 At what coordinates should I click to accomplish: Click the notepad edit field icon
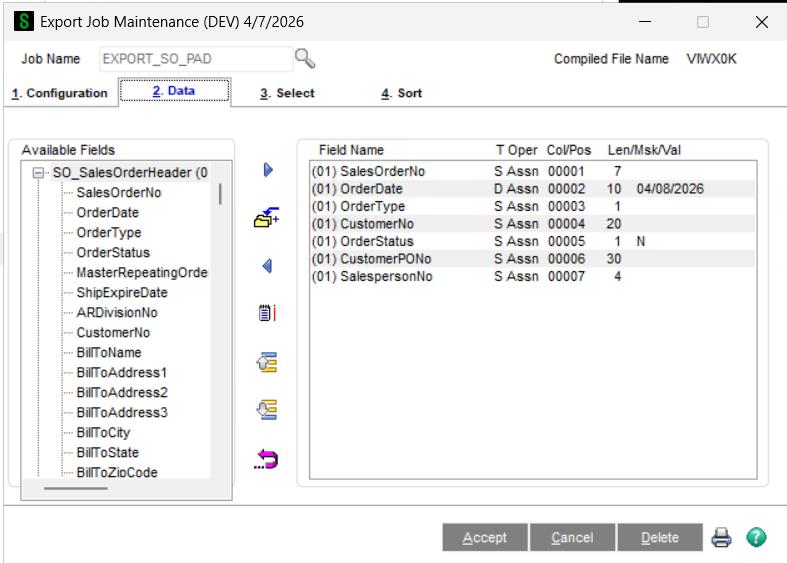(267, 313)
